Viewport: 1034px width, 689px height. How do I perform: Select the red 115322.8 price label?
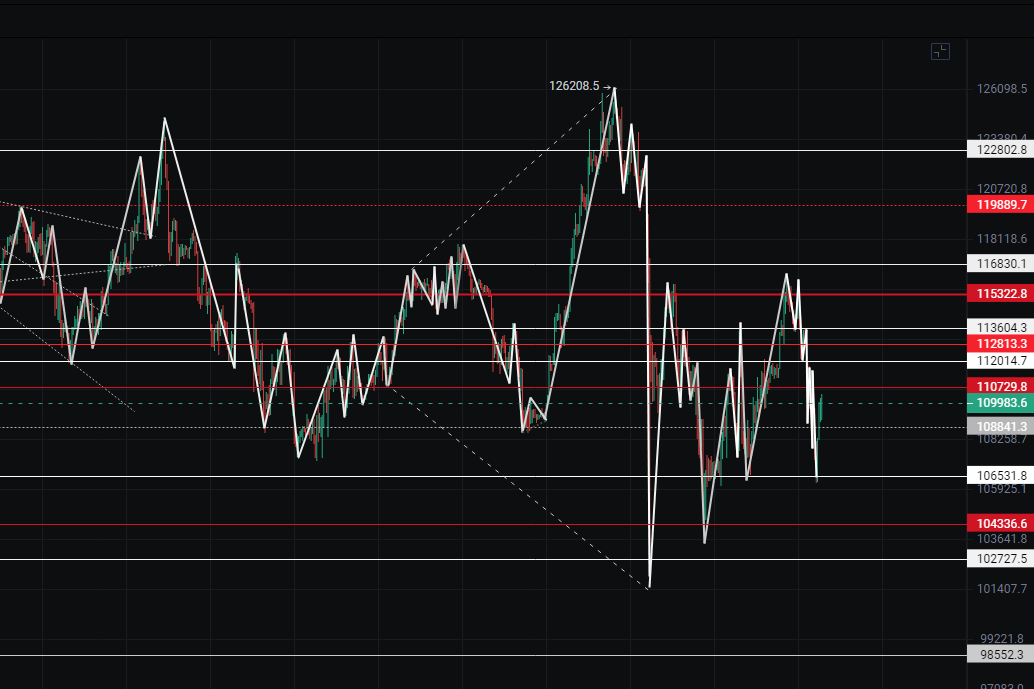(1000, 294)
